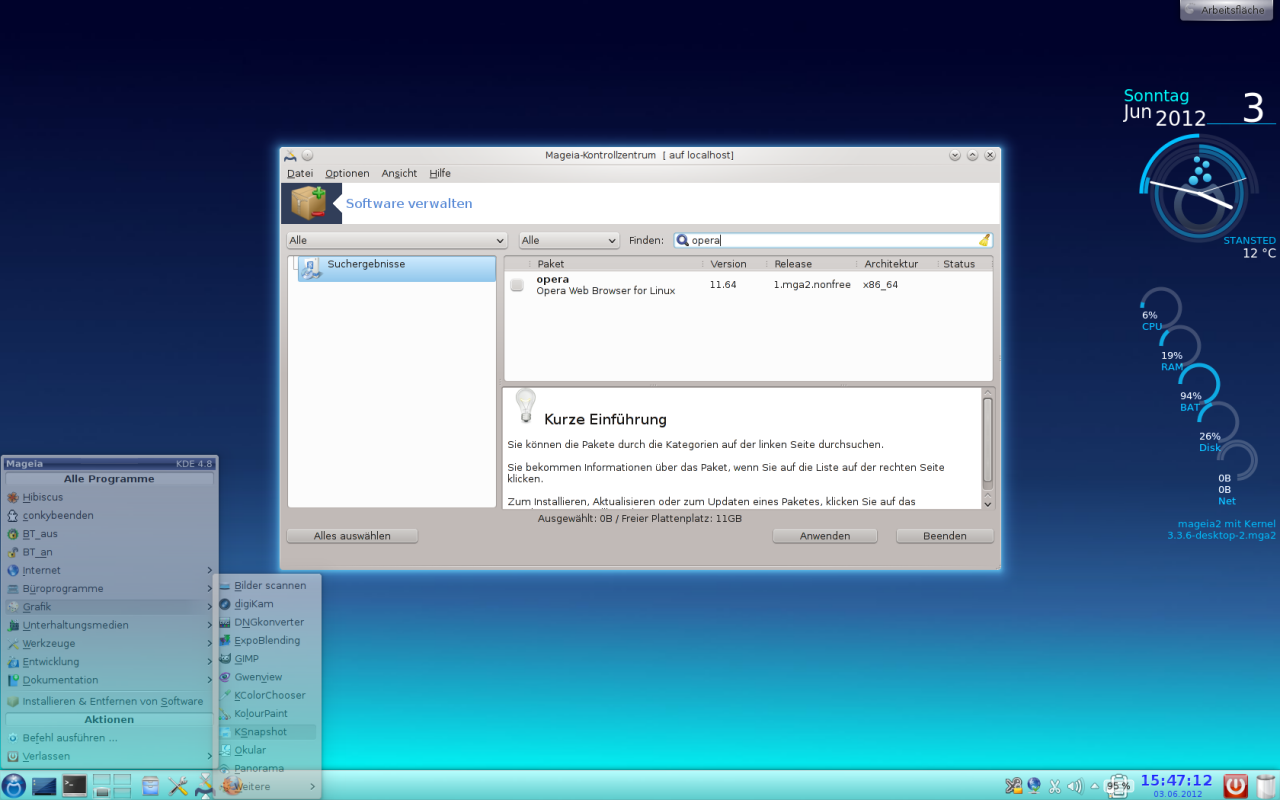The height and width of the screenshot is (800, 1280).
Task: Click the virtual desktop pager in the taskbar
Action: pyautogui.click(x=113, y=786)
